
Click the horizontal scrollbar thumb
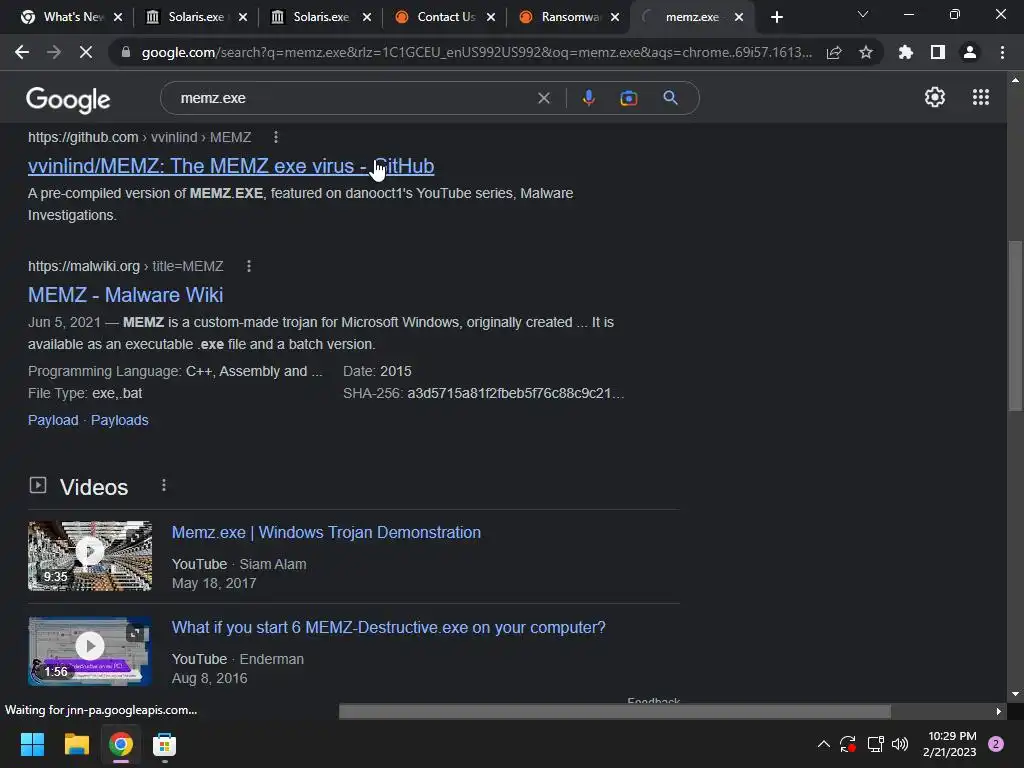[x=615, y=711]
